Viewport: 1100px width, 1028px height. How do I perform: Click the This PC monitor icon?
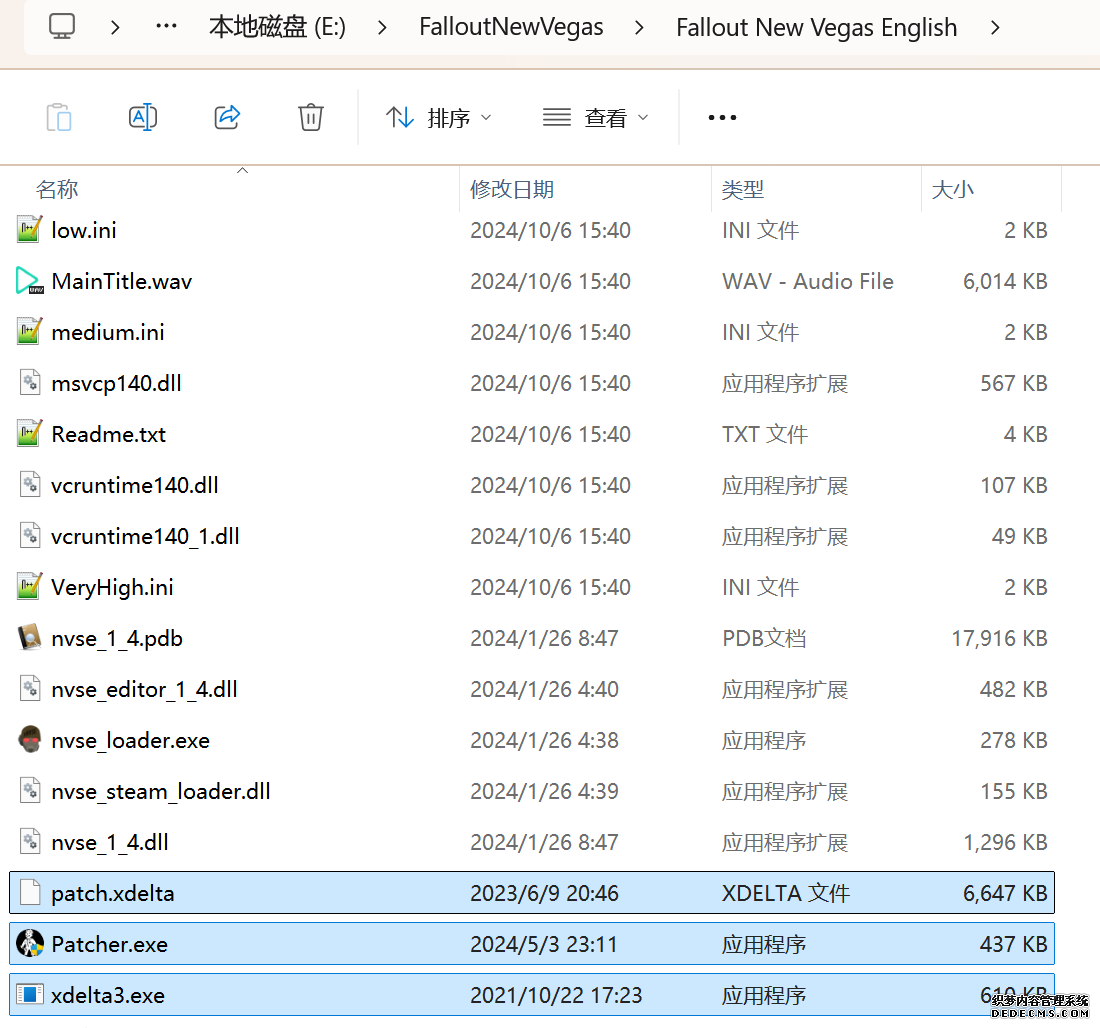pyautogui.click(x=62, y=26)
